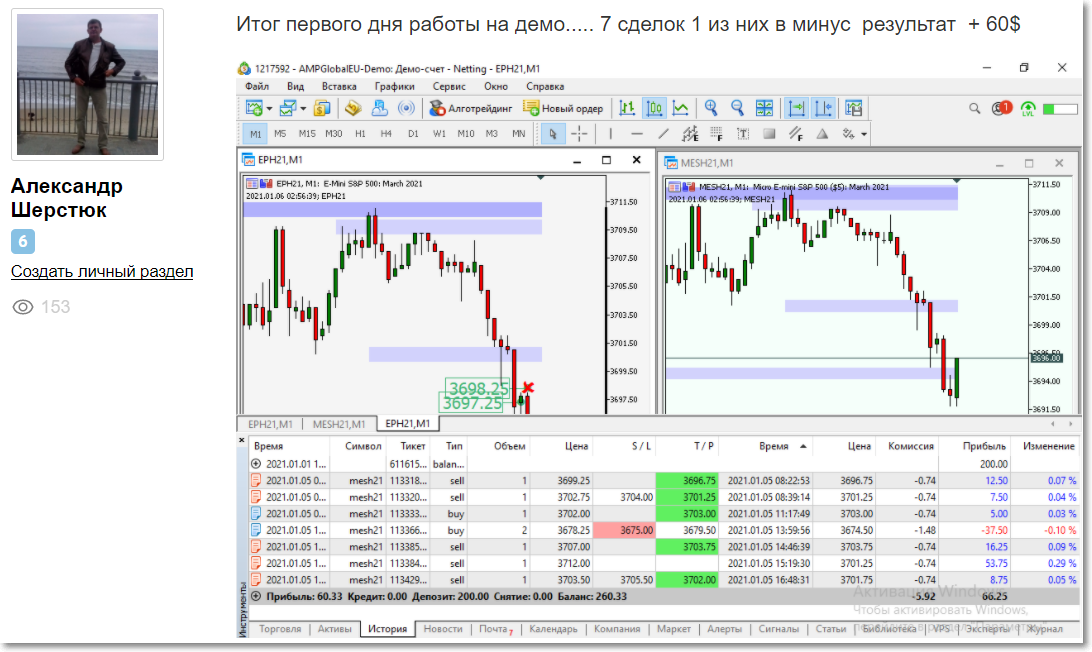Screen dimensions: 1092x652
Task: Toggle chart auto scroll icon
Action: 796,108
